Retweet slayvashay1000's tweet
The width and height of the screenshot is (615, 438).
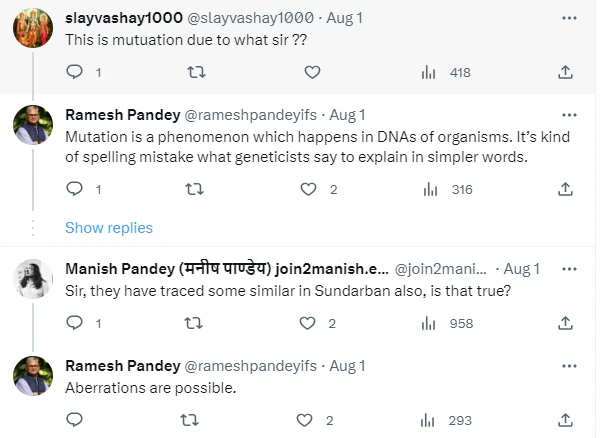pyautogui.click(x=196, y=72)
